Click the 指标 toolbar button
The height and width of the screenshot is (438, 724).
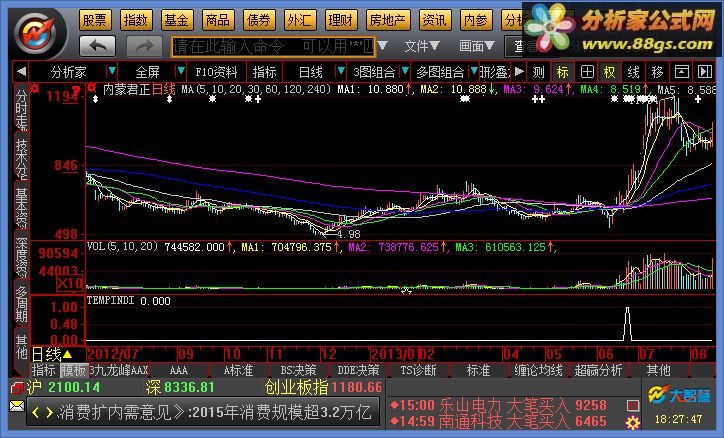[x=265, y=72]
